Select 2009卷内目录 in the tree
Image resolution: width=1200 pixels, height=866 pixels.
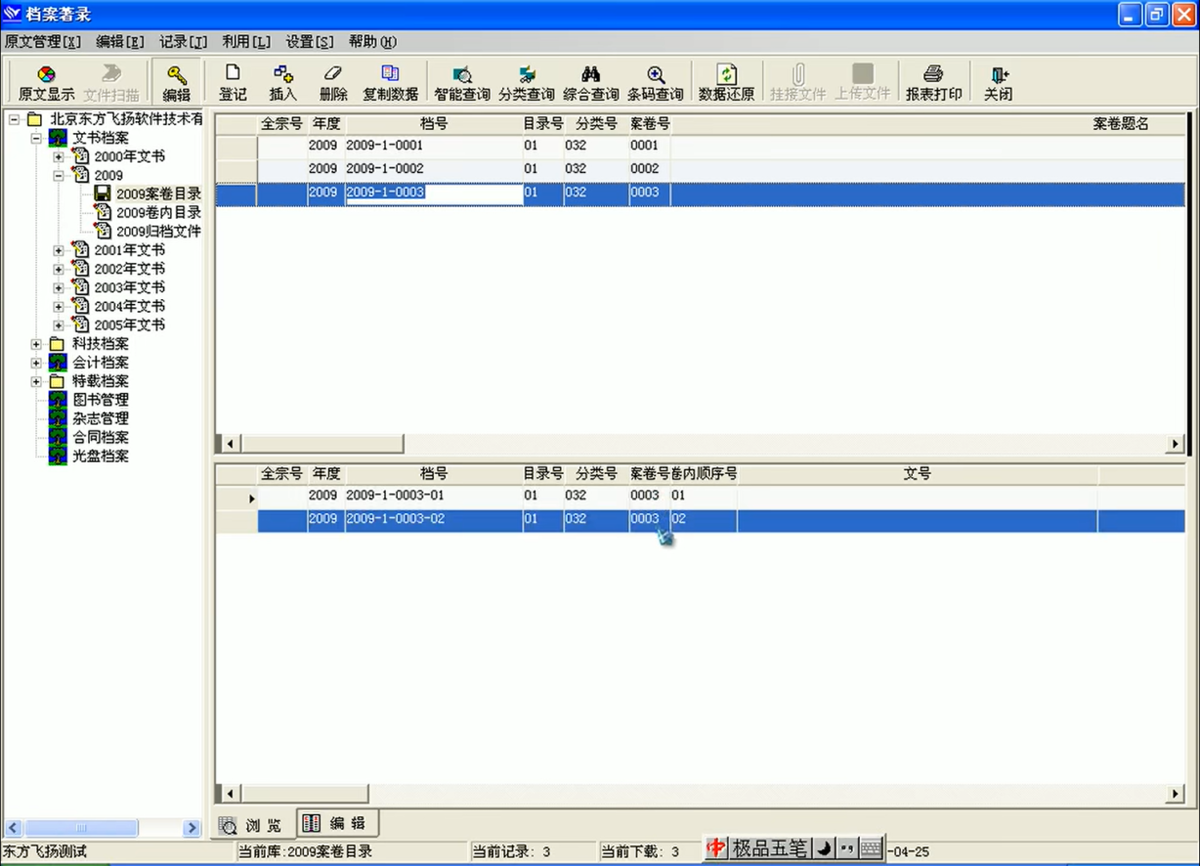[x=158, y=213]
